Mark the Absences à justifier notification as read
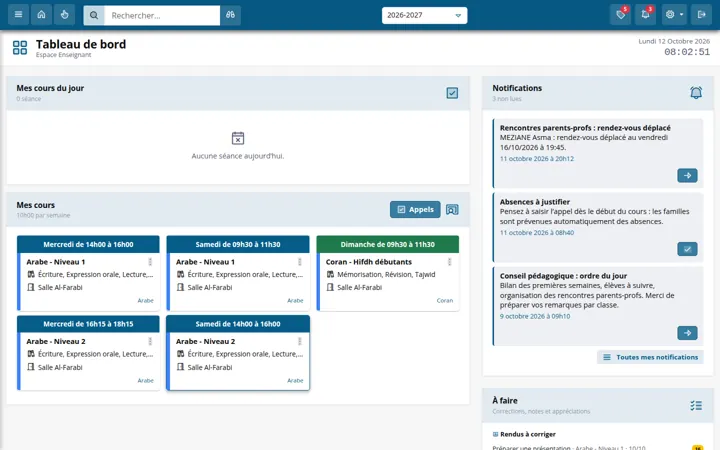720x450 pixels. point(687,249)
